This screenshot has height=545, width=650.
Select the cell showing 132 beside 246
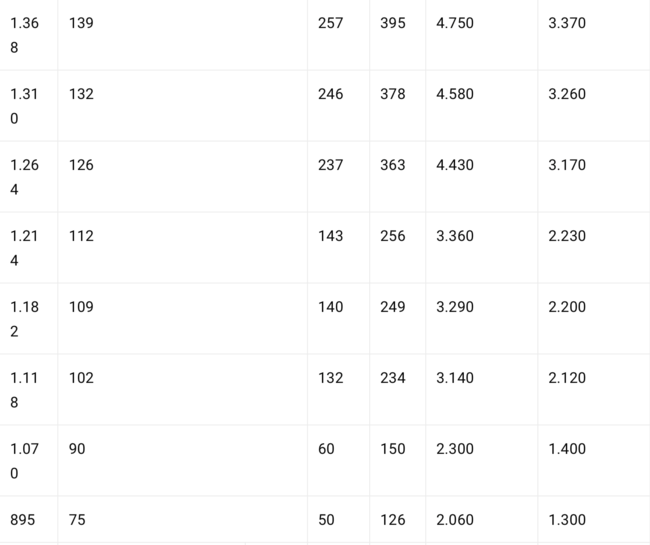(x=182, y=106)
